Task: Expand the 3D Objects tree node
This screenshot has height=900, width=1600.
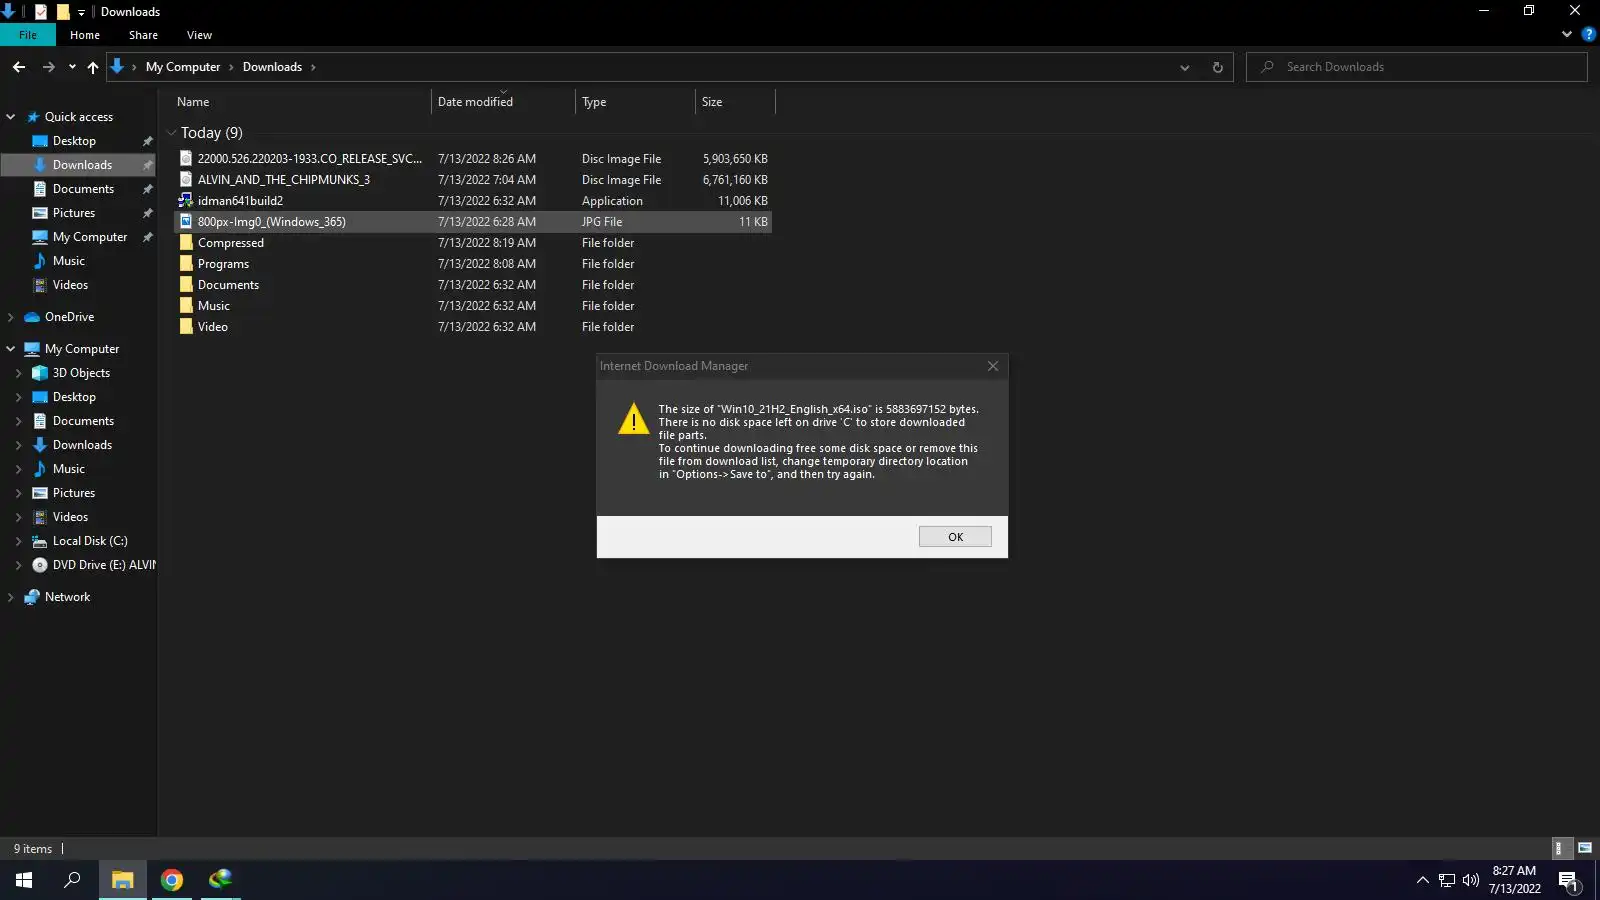Action: pos(19,373)
